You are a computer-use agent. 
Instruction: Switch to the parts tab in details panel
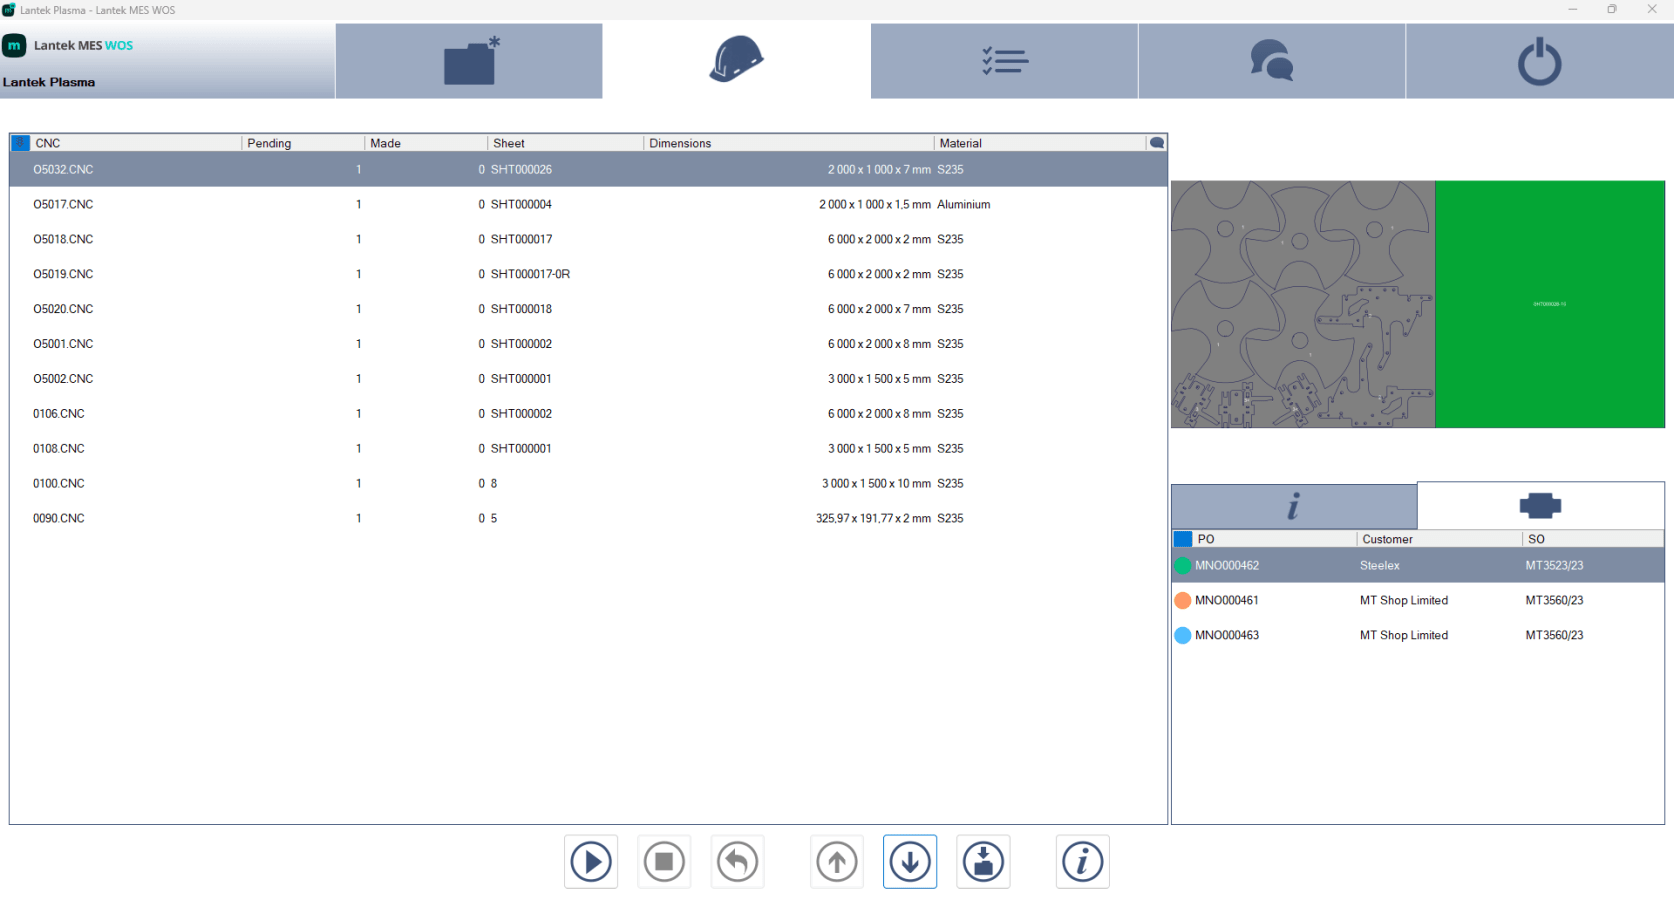point(1540,506)
